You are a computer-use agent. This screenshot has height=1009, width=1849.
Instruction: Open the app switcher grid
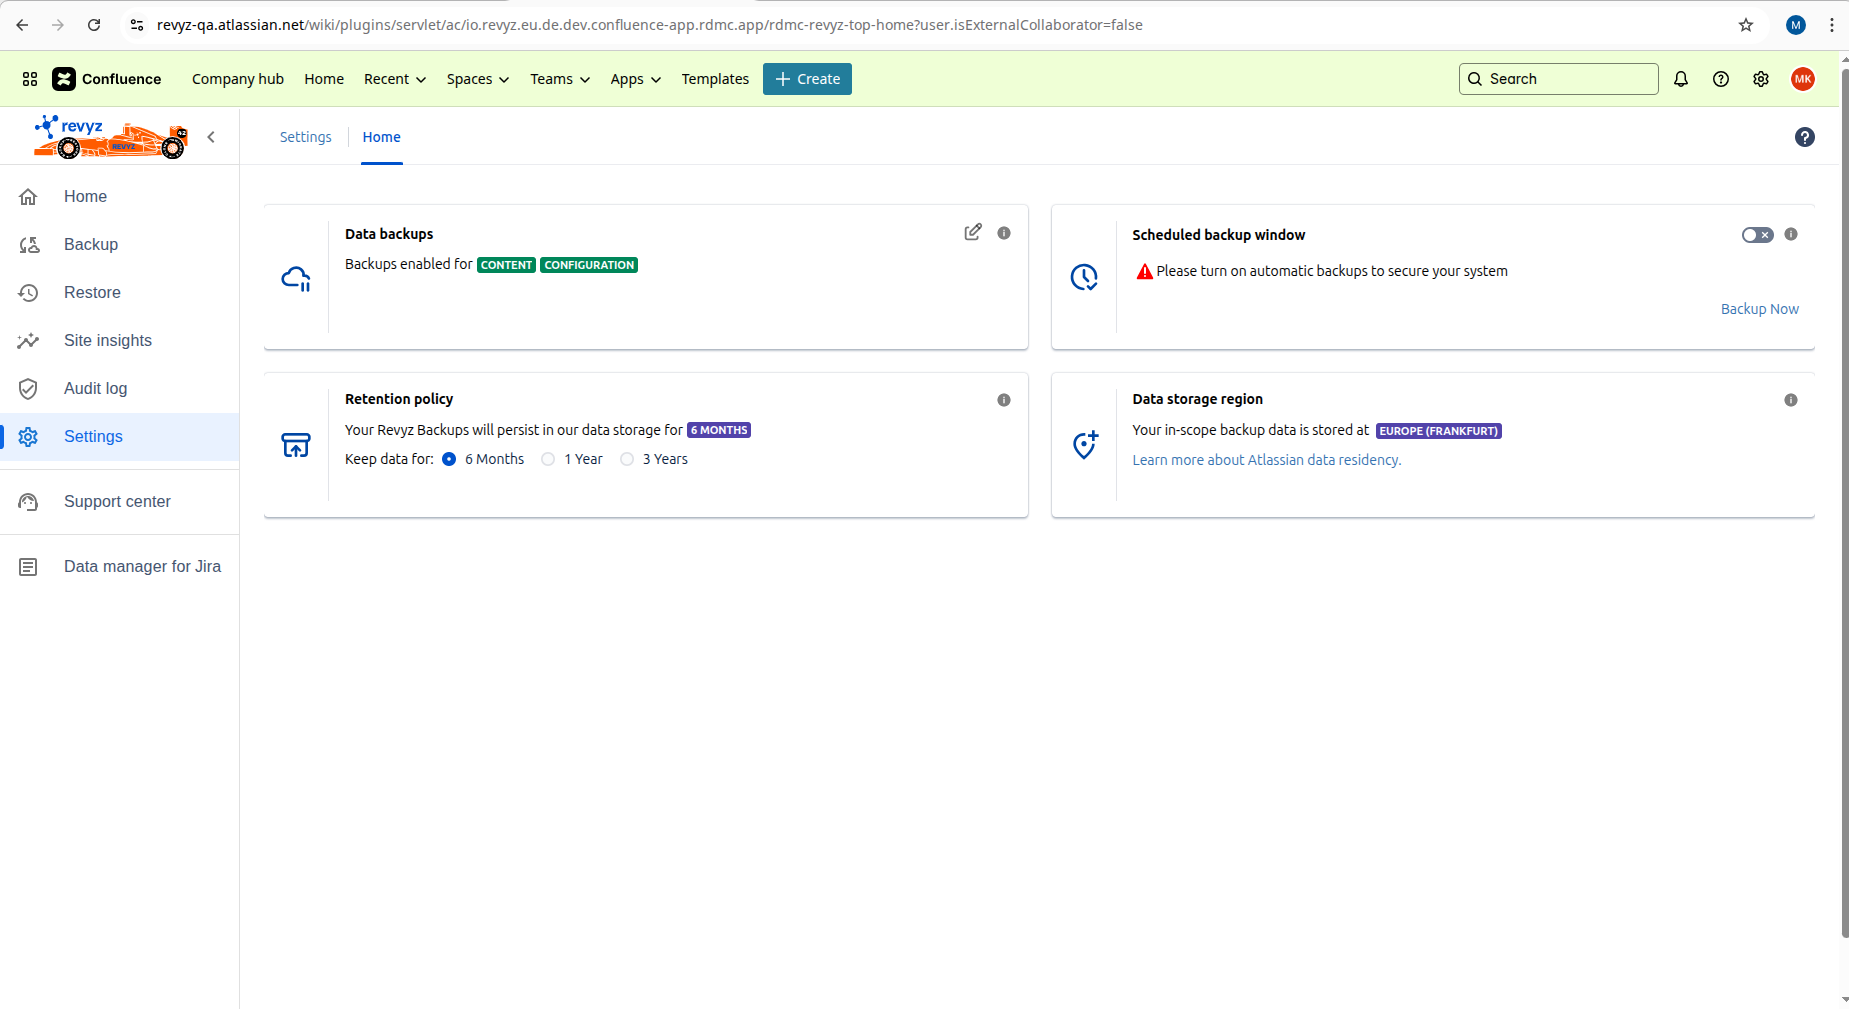(30, 79)
